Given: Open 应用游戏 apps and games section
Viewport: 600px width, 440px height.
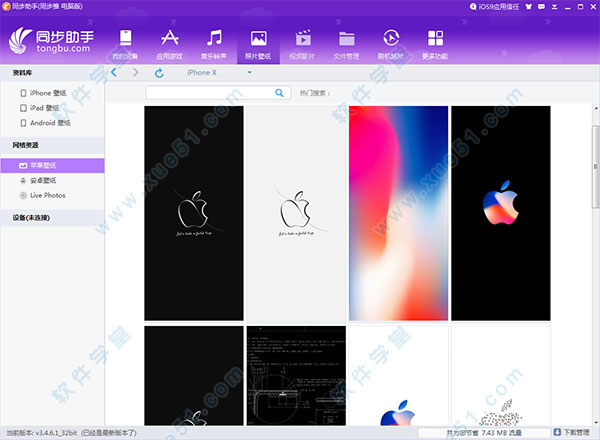Looking at the screenshot, I should point(170,42).
